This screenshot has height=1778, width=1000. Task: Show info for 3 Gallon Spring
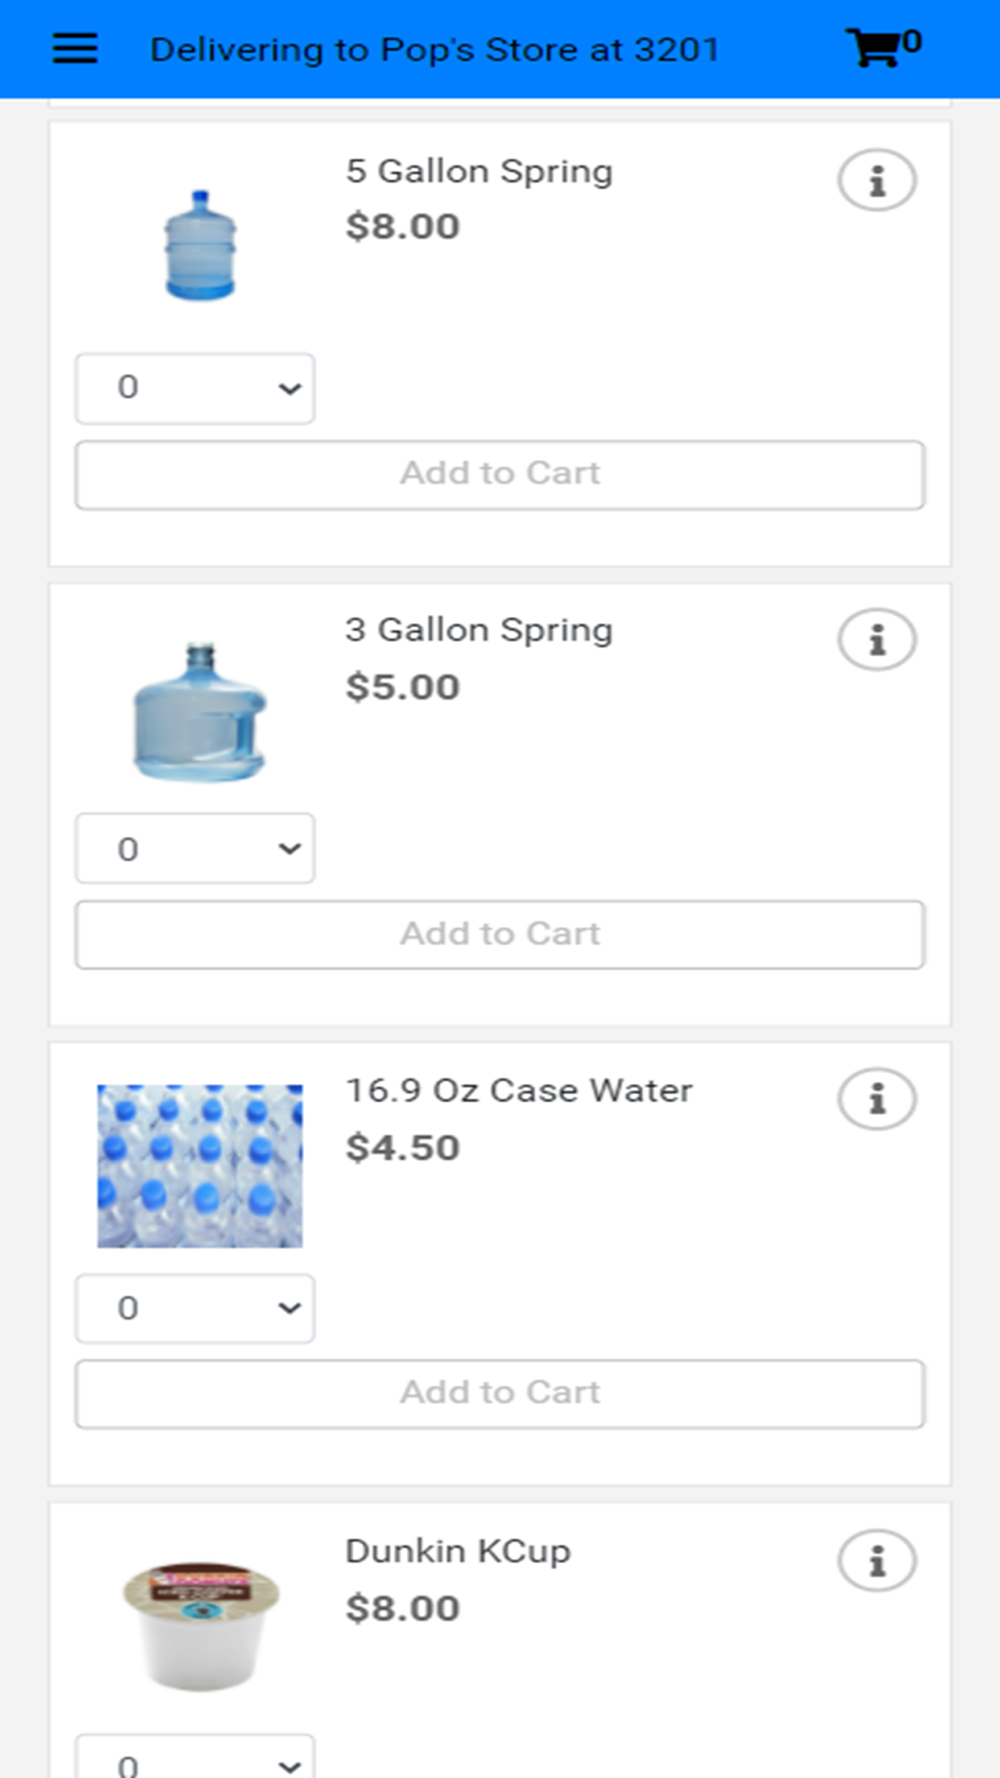[x=877, y=640]
